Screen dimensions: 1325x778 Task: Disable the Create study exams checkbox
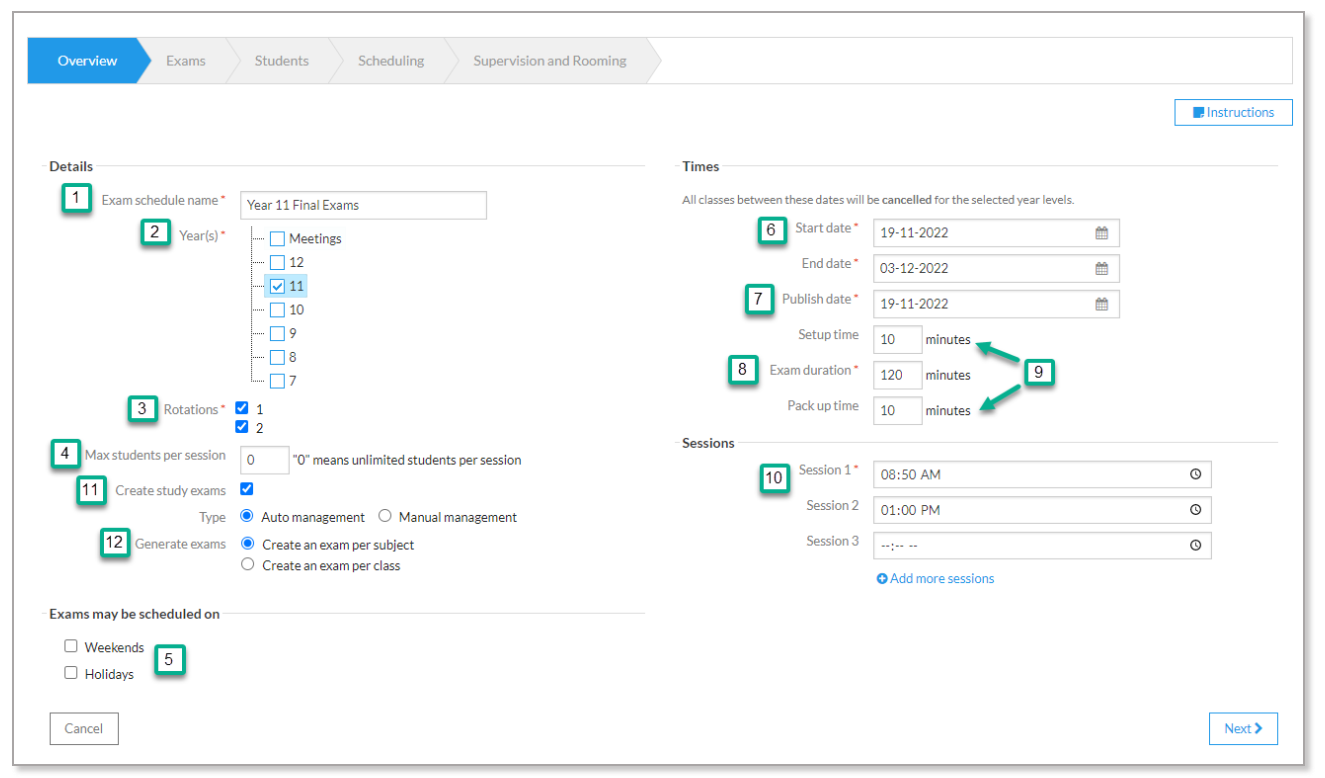(247, 489)
